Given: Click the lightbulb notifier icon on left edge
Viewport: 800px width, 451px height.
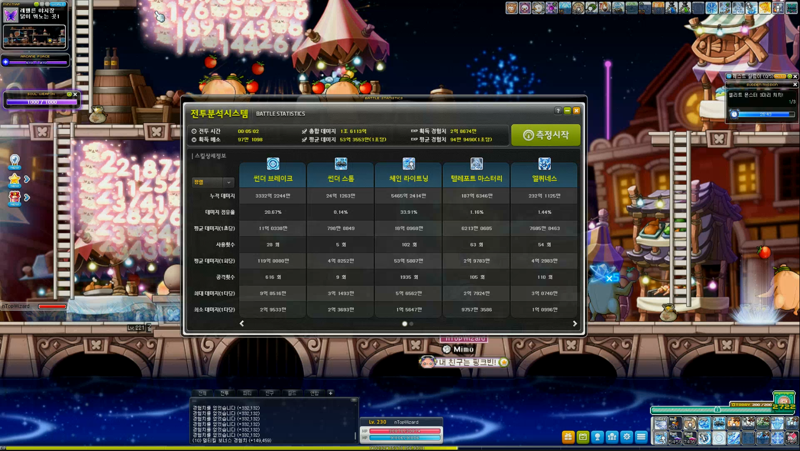Looking at the screenshot, I should point(15,161).
